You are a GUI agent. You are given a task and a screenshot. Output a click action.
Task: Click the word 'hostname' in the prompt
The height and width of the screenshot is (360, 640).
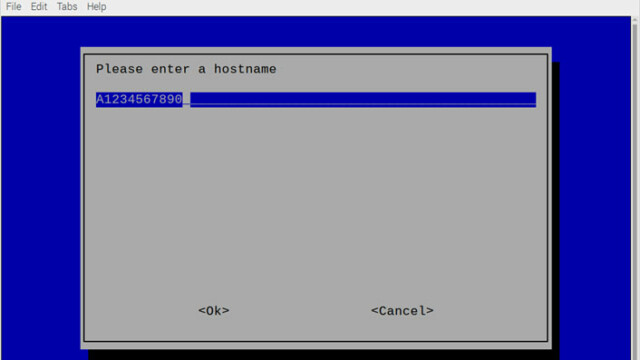tap(245, 69)
